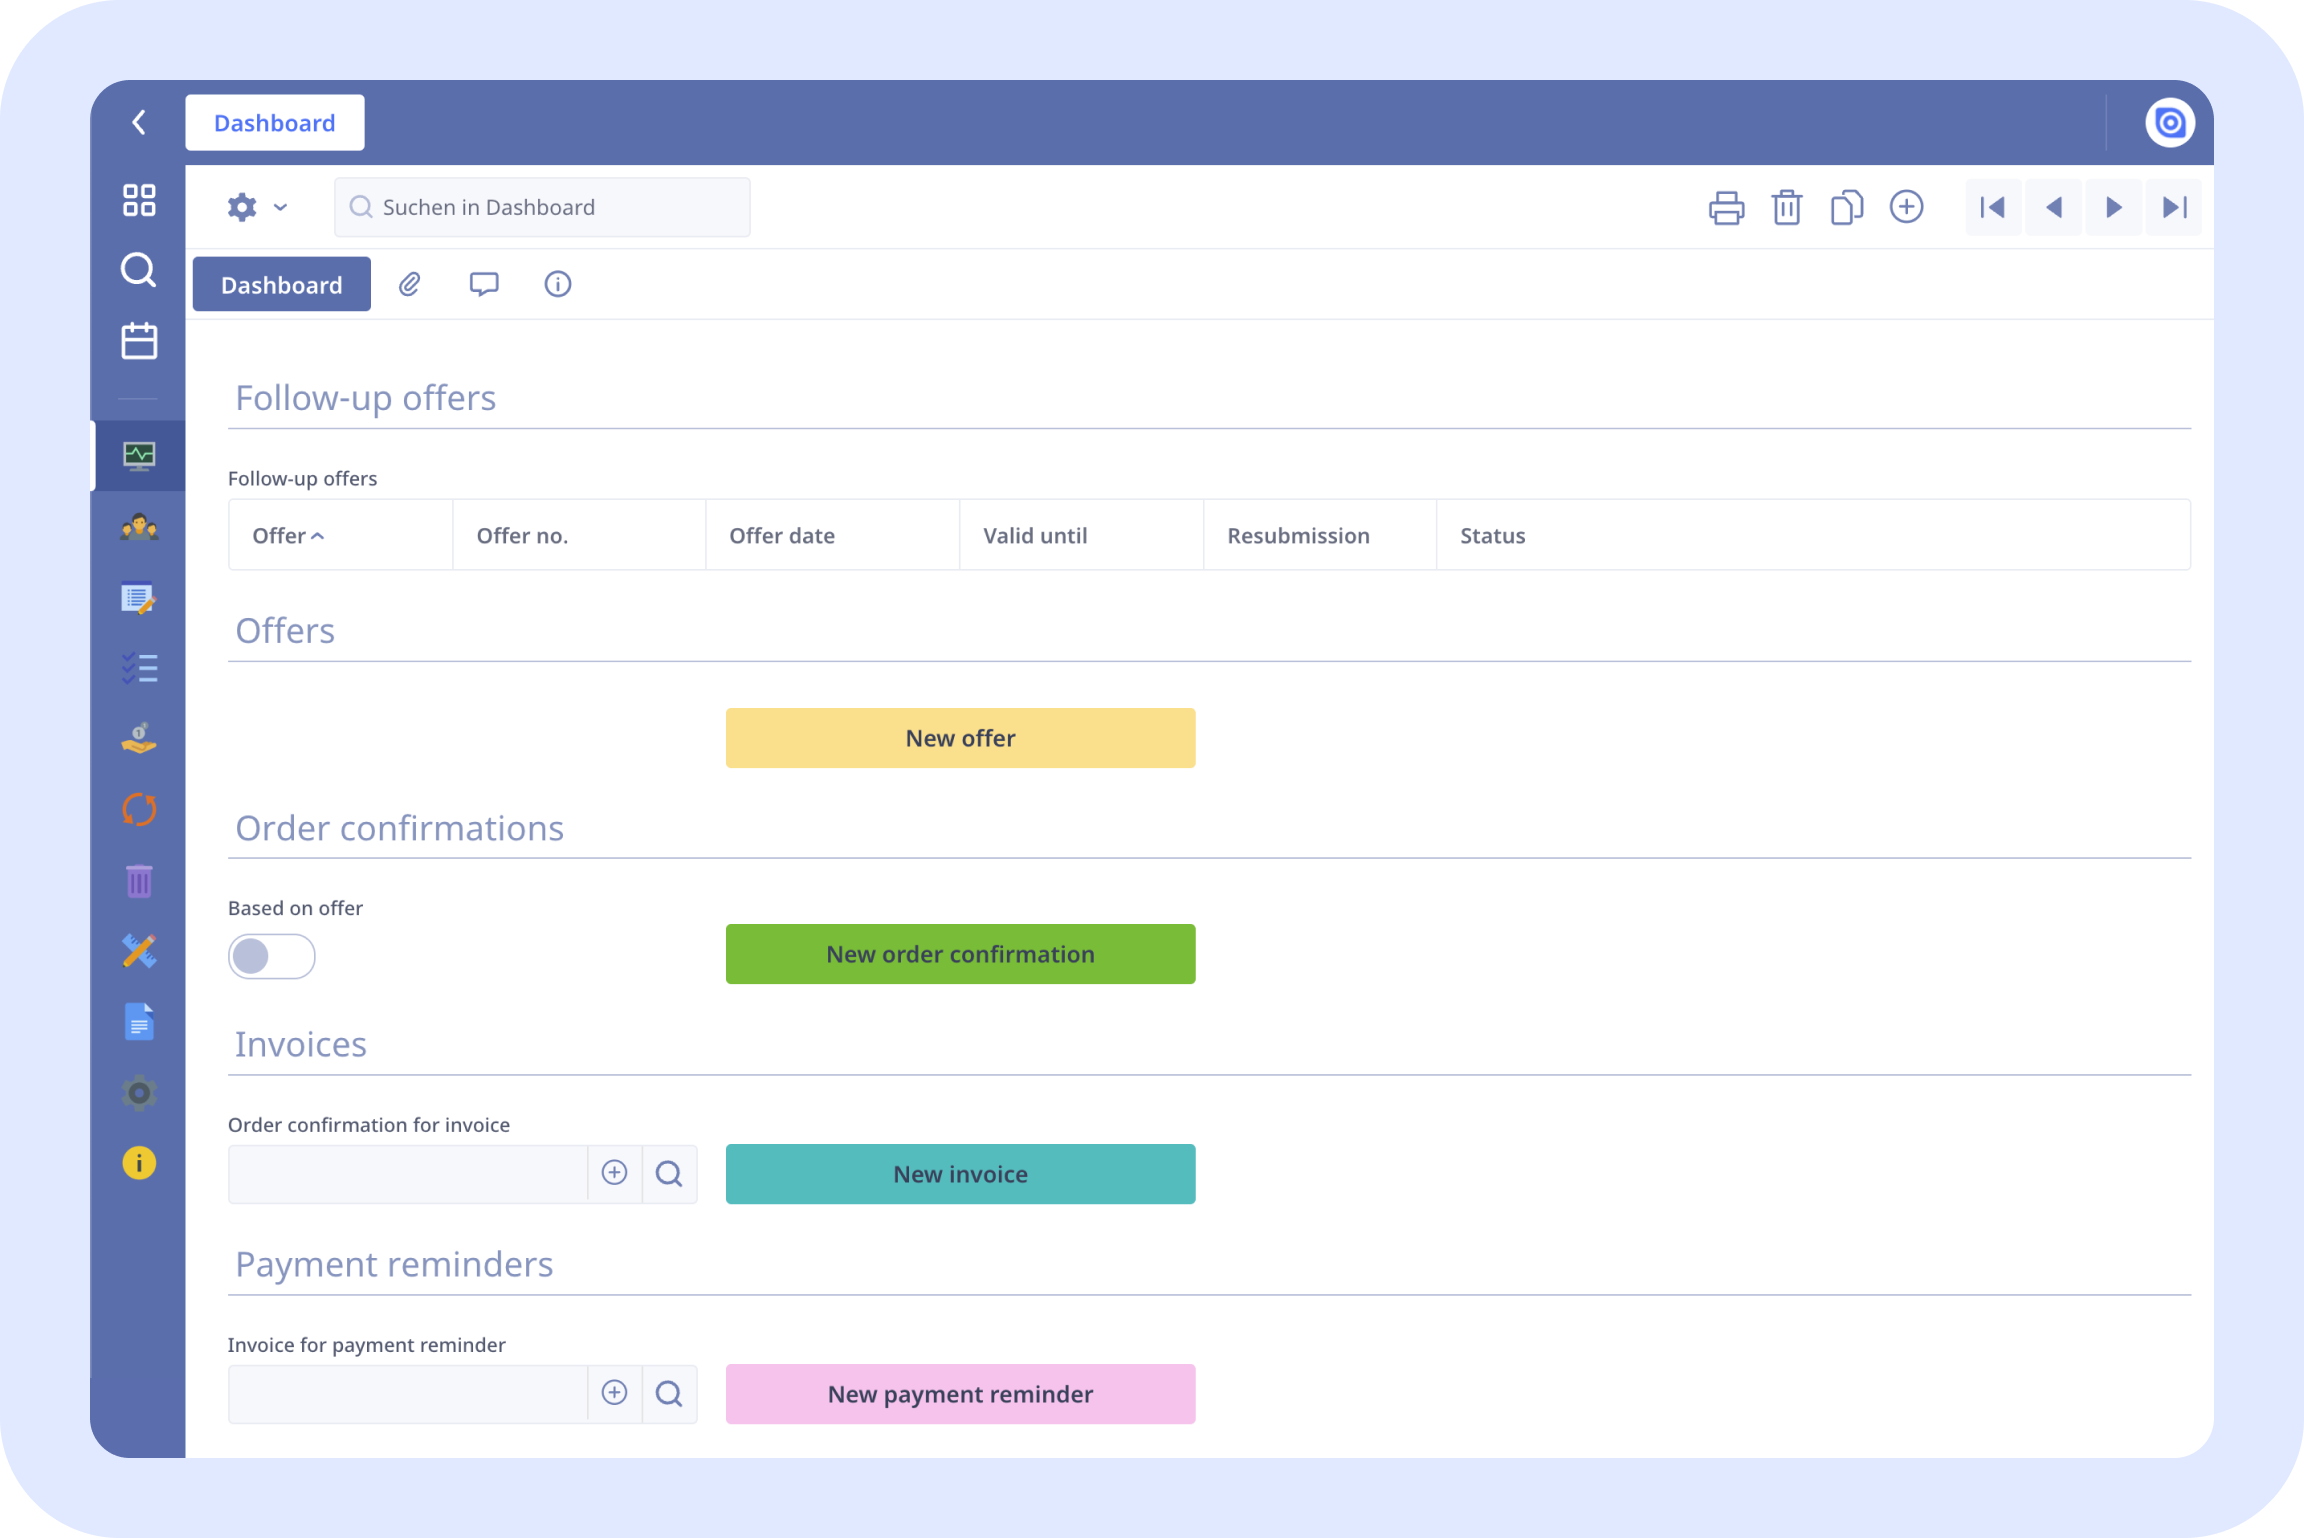2304x1538 pixels.
Task: Toggle the Based on offer switch
Action: (x=271, y=956)
